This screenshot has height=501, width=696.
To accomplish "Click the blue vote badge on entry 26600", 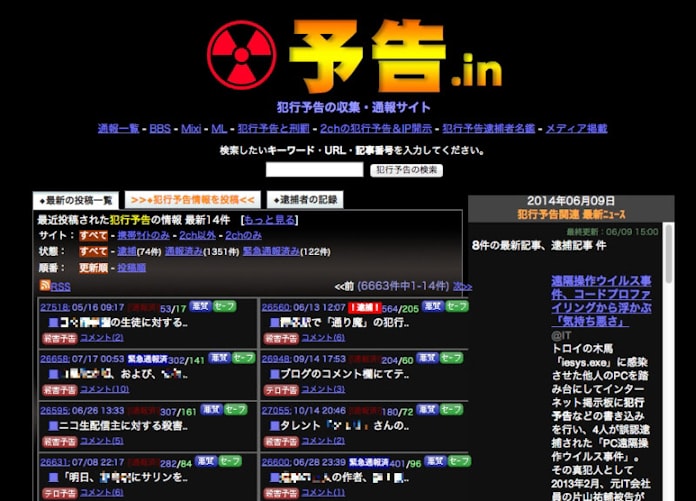I will click(435, 461).
